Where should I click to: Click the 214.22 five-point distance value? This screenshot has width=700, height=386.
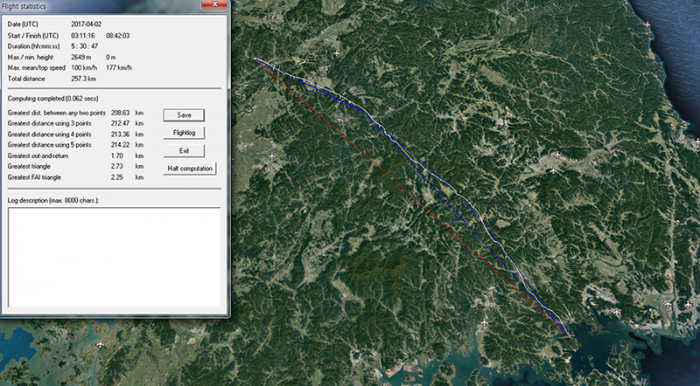pos(120,145)
